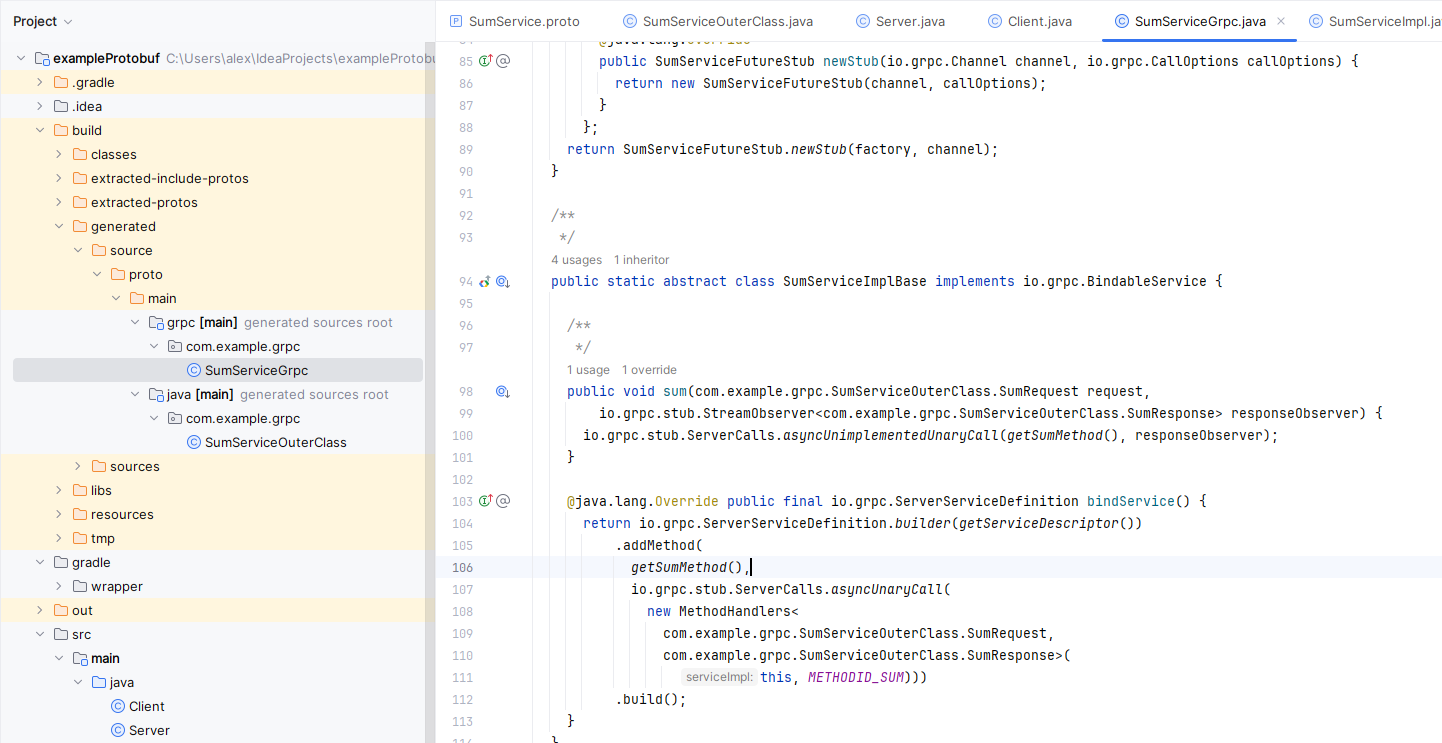The image size is (1442, 743).
Task: Click the Client.java class icon in tab
Action: [995, 21]
